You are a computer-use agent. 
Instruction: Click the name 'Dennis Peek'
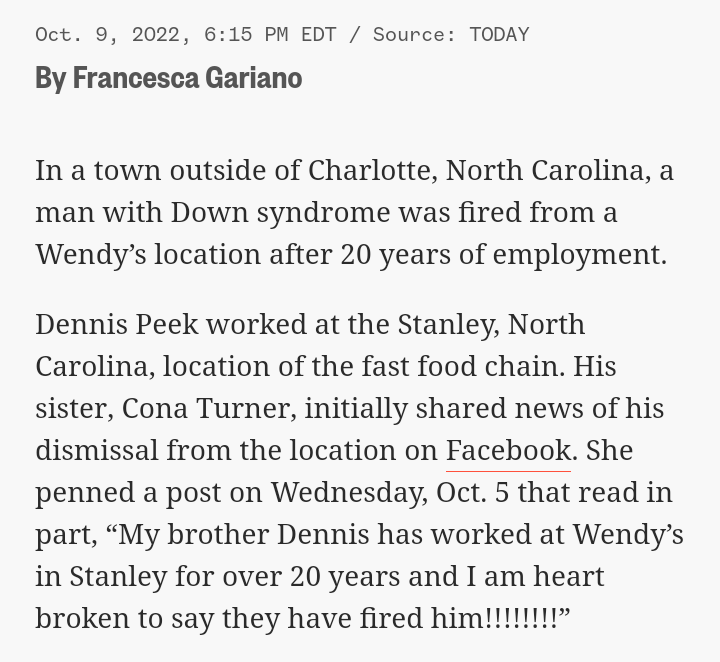pyautogui.click(x=117, y=325)
